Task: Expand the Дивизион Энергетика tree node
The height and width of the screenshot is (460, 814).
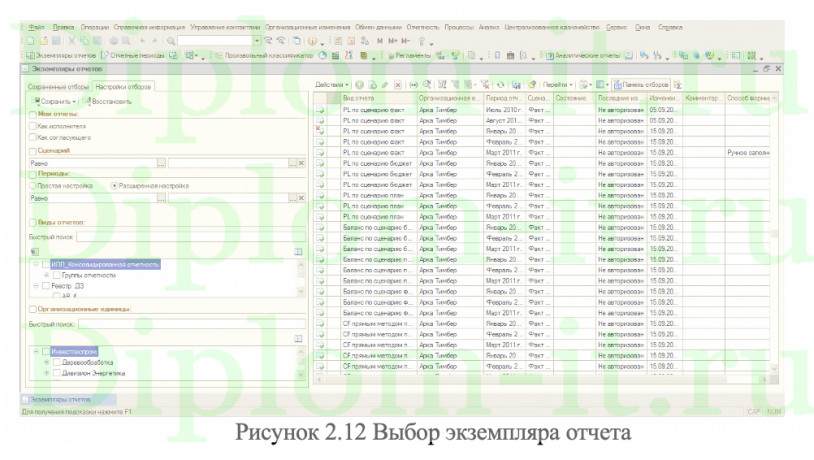Action: tap(46, 373)
